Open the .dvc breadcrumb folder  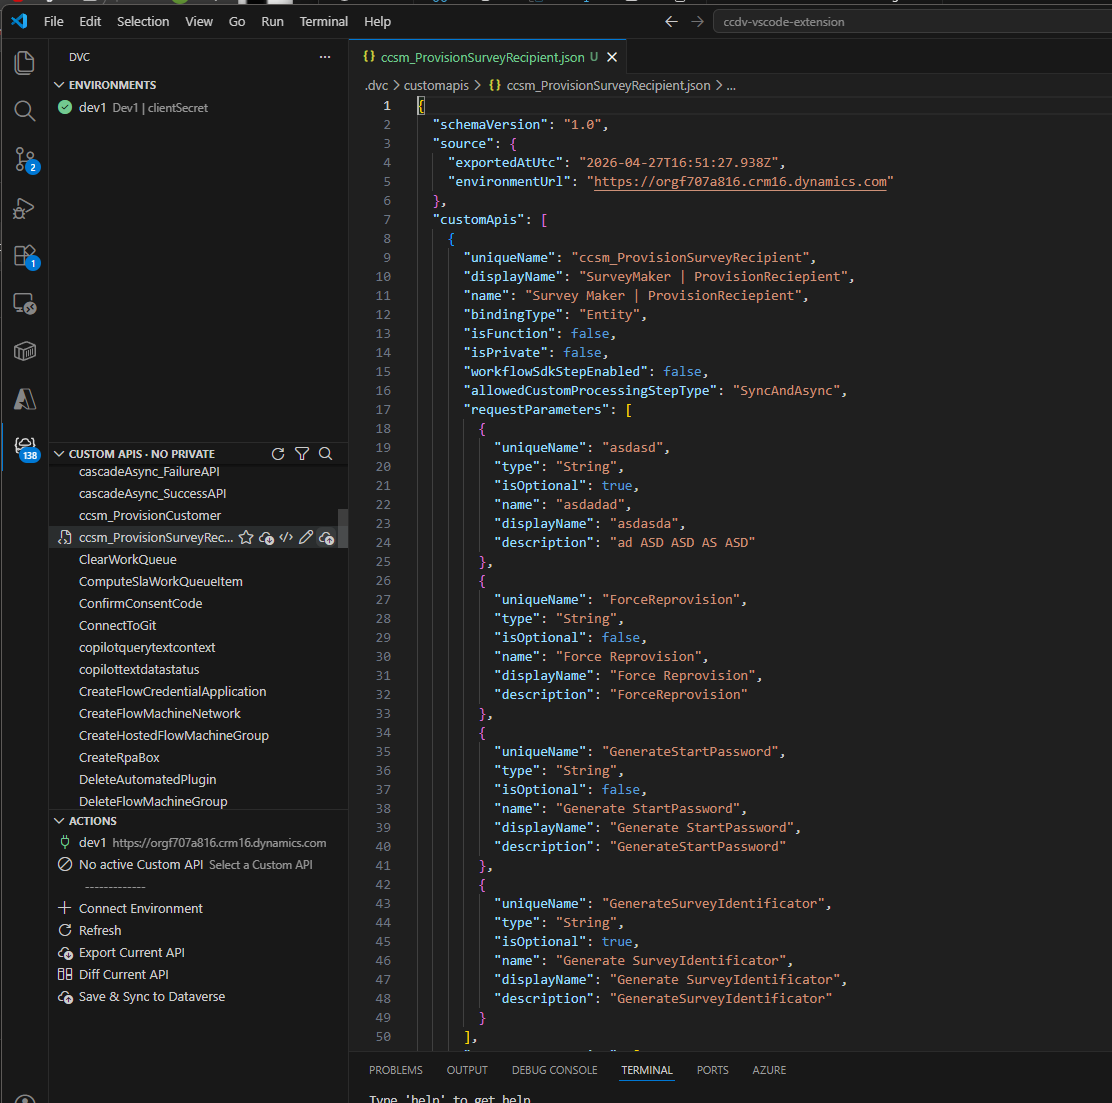click(376, 86)
